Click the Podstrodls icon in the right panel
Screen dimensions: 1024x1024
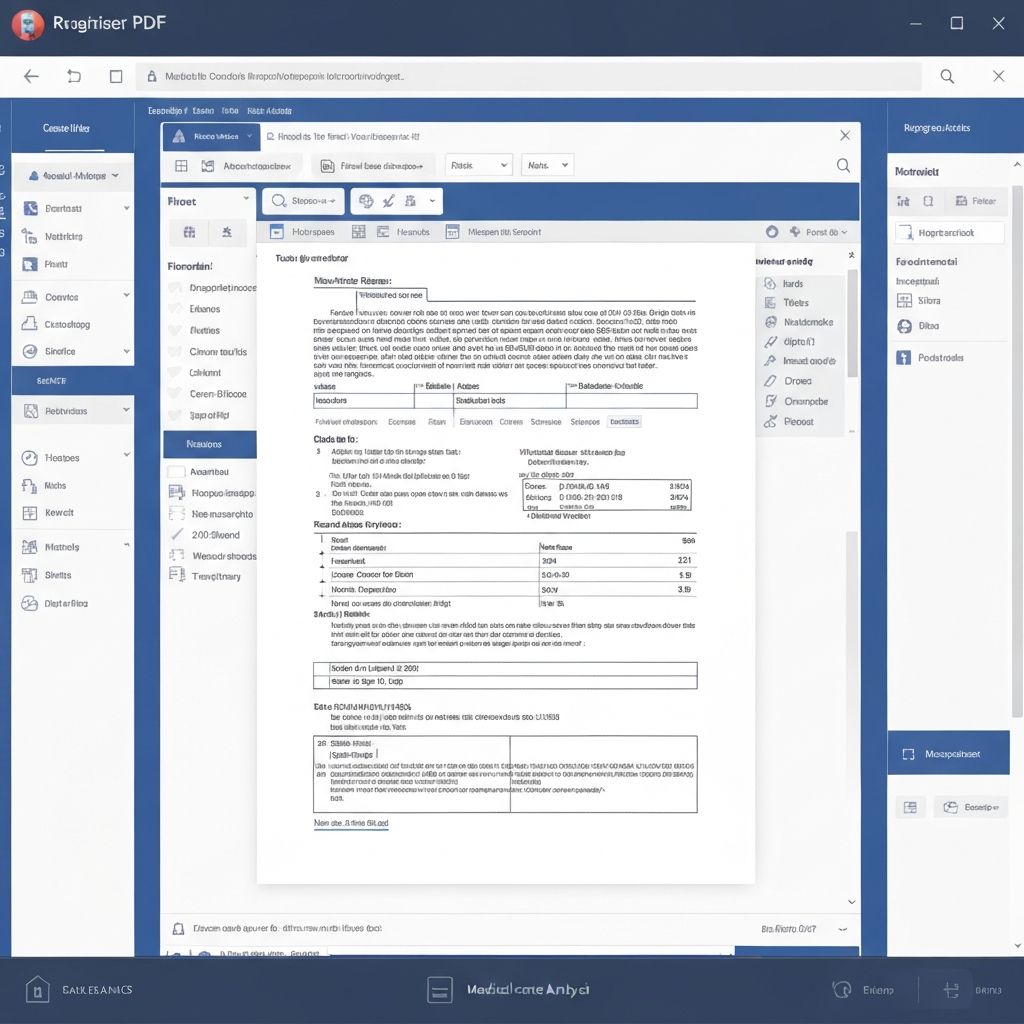pos(905,357)
